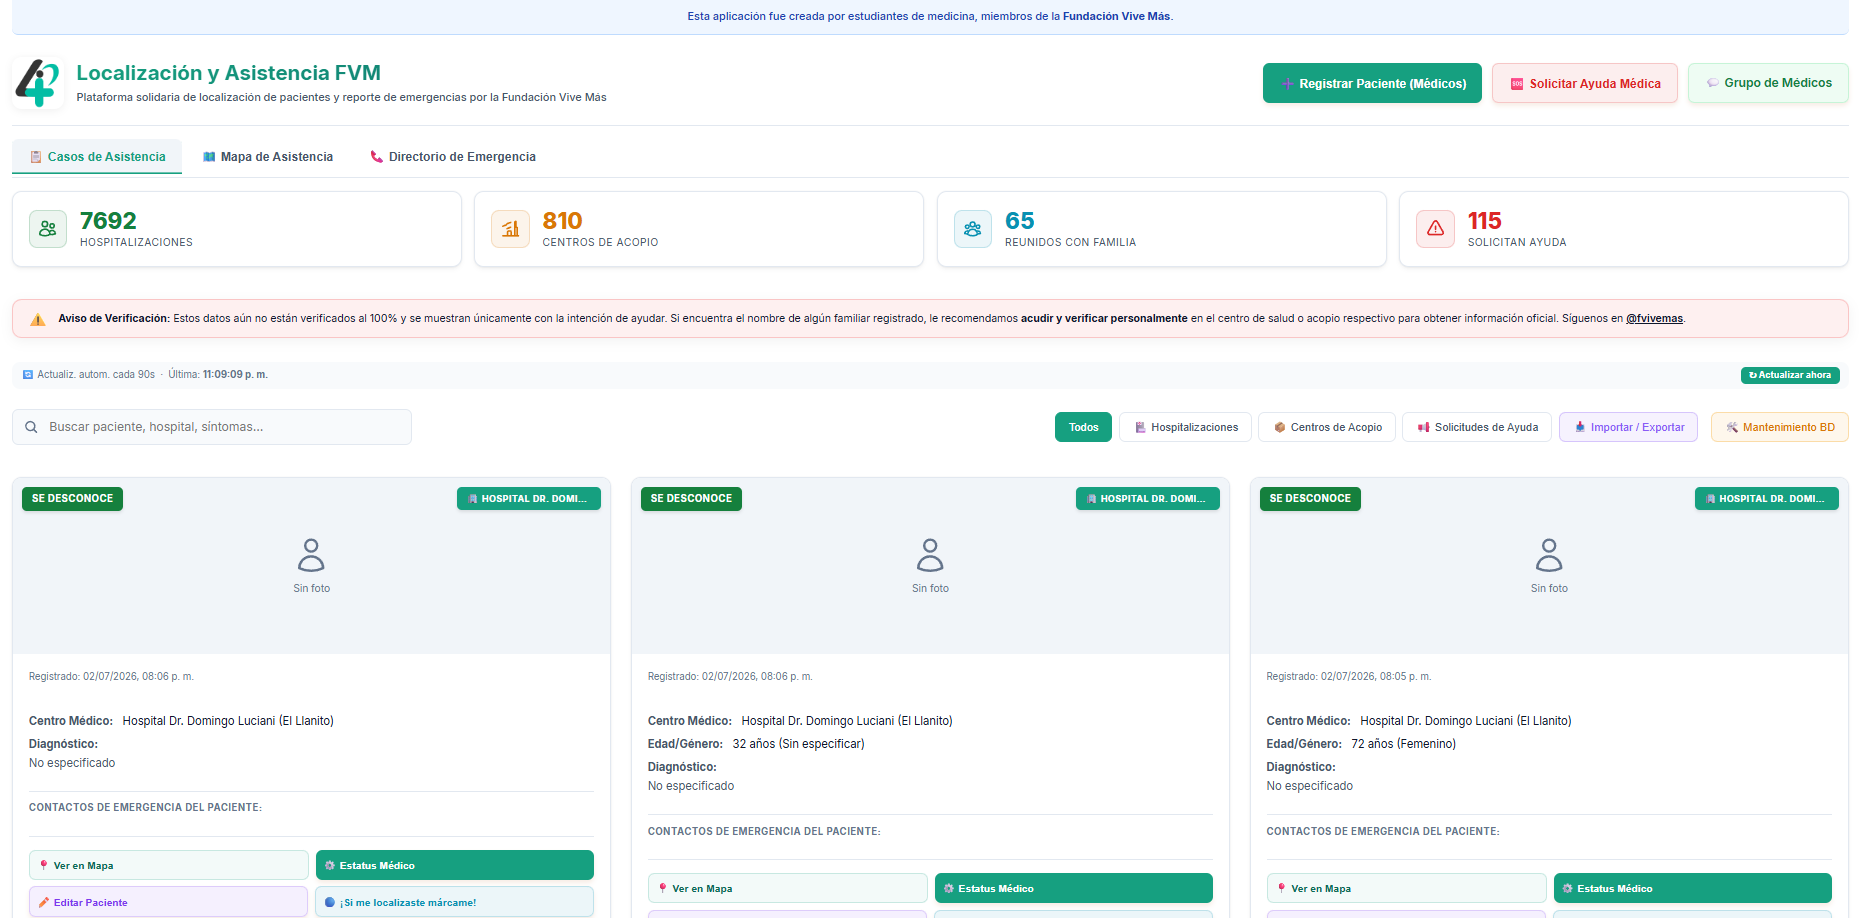Click Actualizar ahora button
The width and height of the screenshot is (1859, 918).
pos(1790,375)
